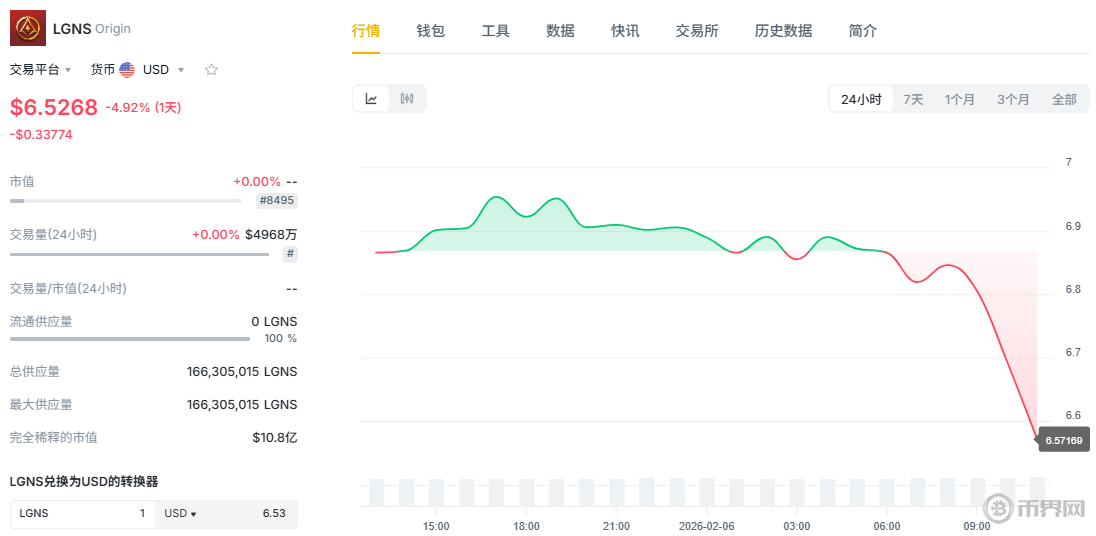This screenshot has width=1096, height=536.
Task: Expand the USD currency dropdown arrow
Action: (181, 70)
